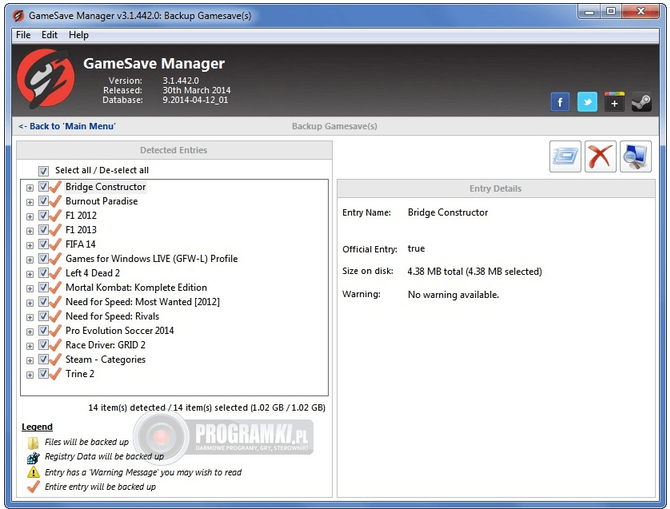Uncheck the Mortal Kombat: Komplete Edition checkbox
670x509 pixels.
pyautogui.click(x=43, y=287)
